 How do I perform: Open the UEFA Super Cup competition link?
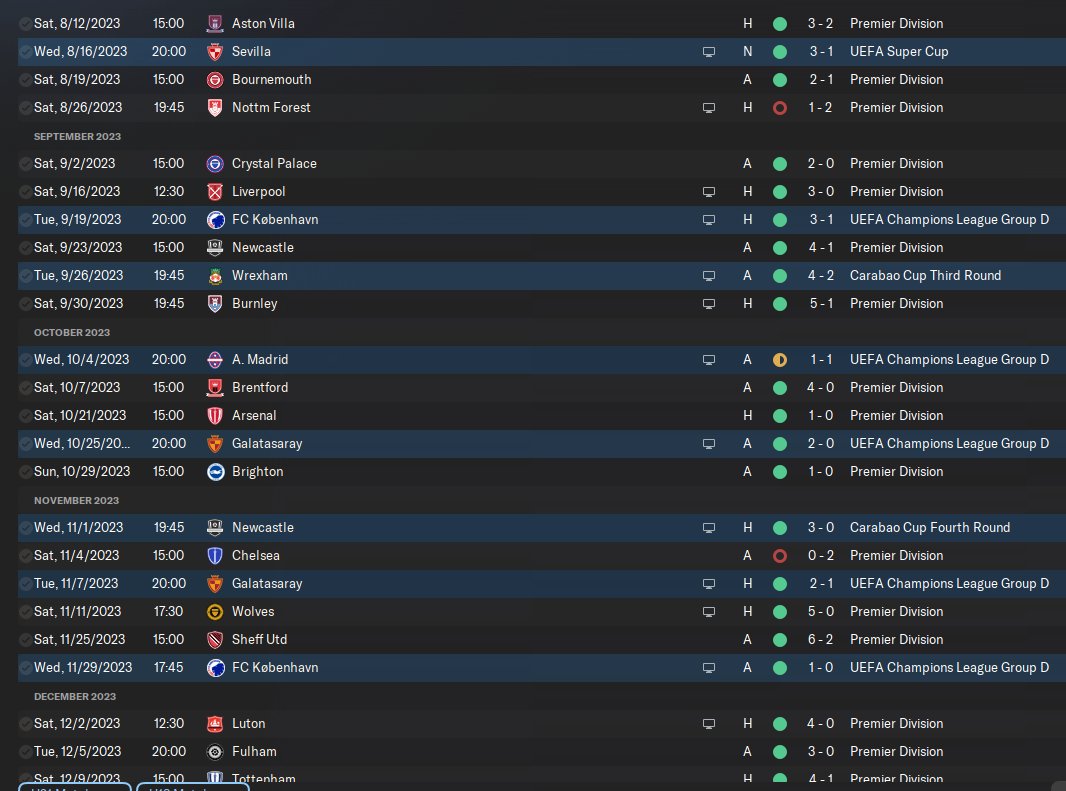pyautogui.click(x=899, y=51)
